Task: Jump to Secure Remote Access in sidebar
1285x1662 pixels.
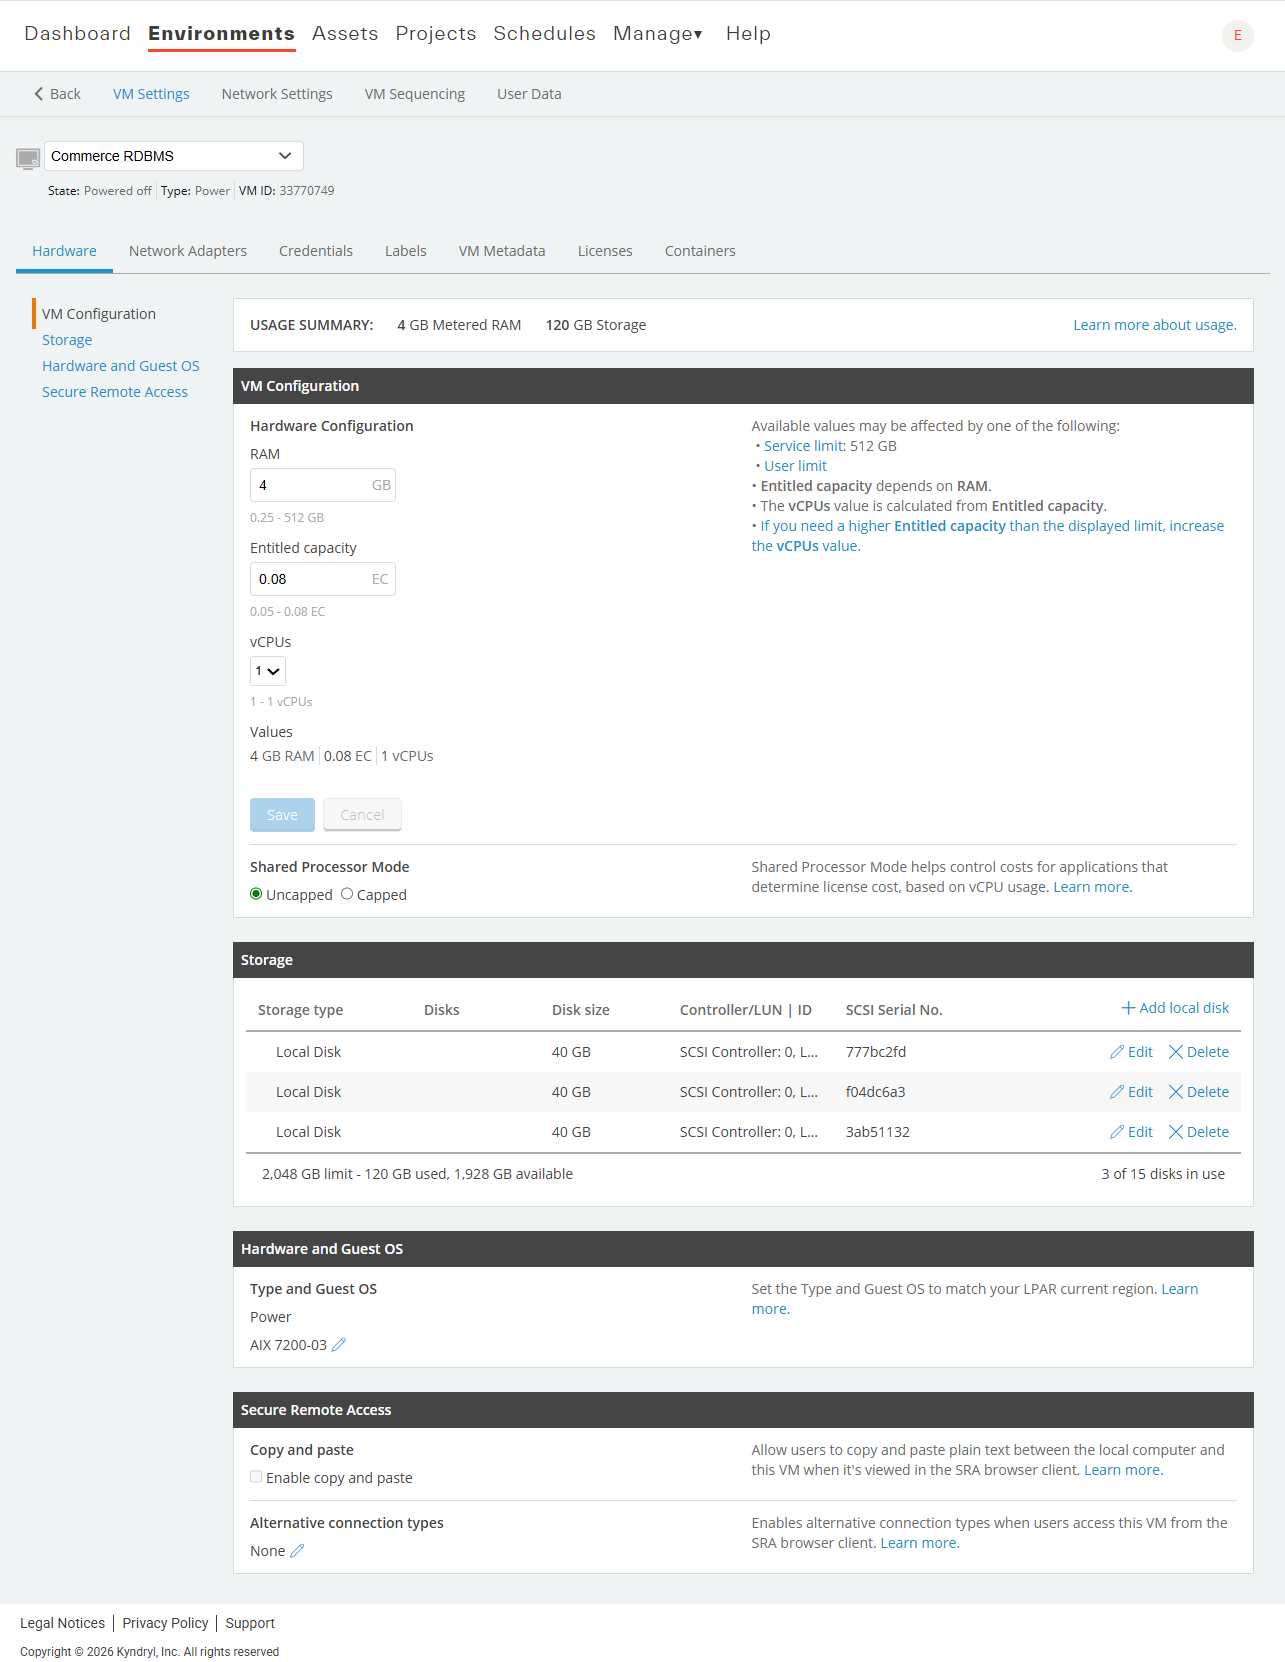Action: tap(115, 392)
